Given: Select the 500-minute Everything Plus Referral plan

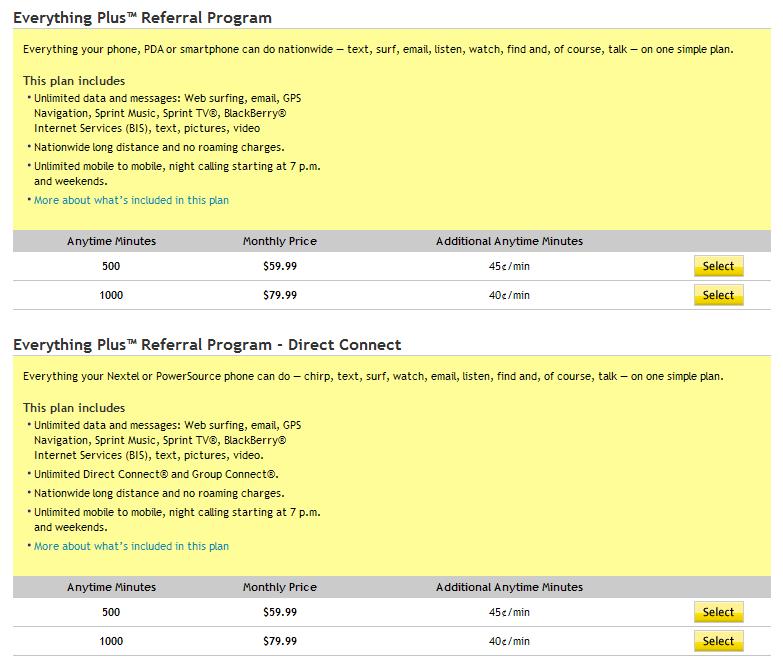Looking at the screenshot, I should pos(718,266).
